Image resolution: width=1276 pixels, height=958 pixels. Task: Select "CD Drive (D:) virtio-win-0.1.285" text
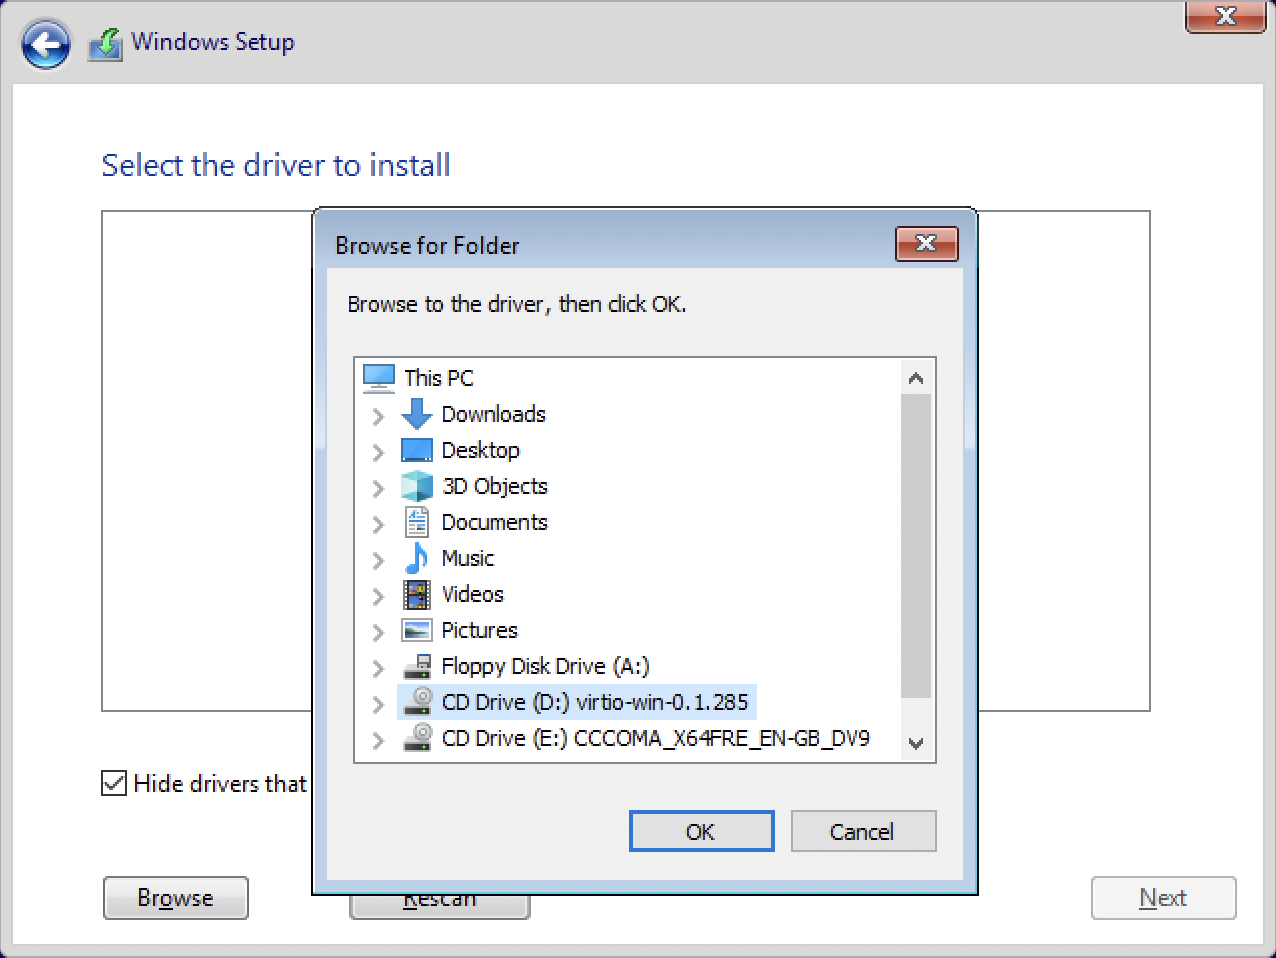coord(595,702)
